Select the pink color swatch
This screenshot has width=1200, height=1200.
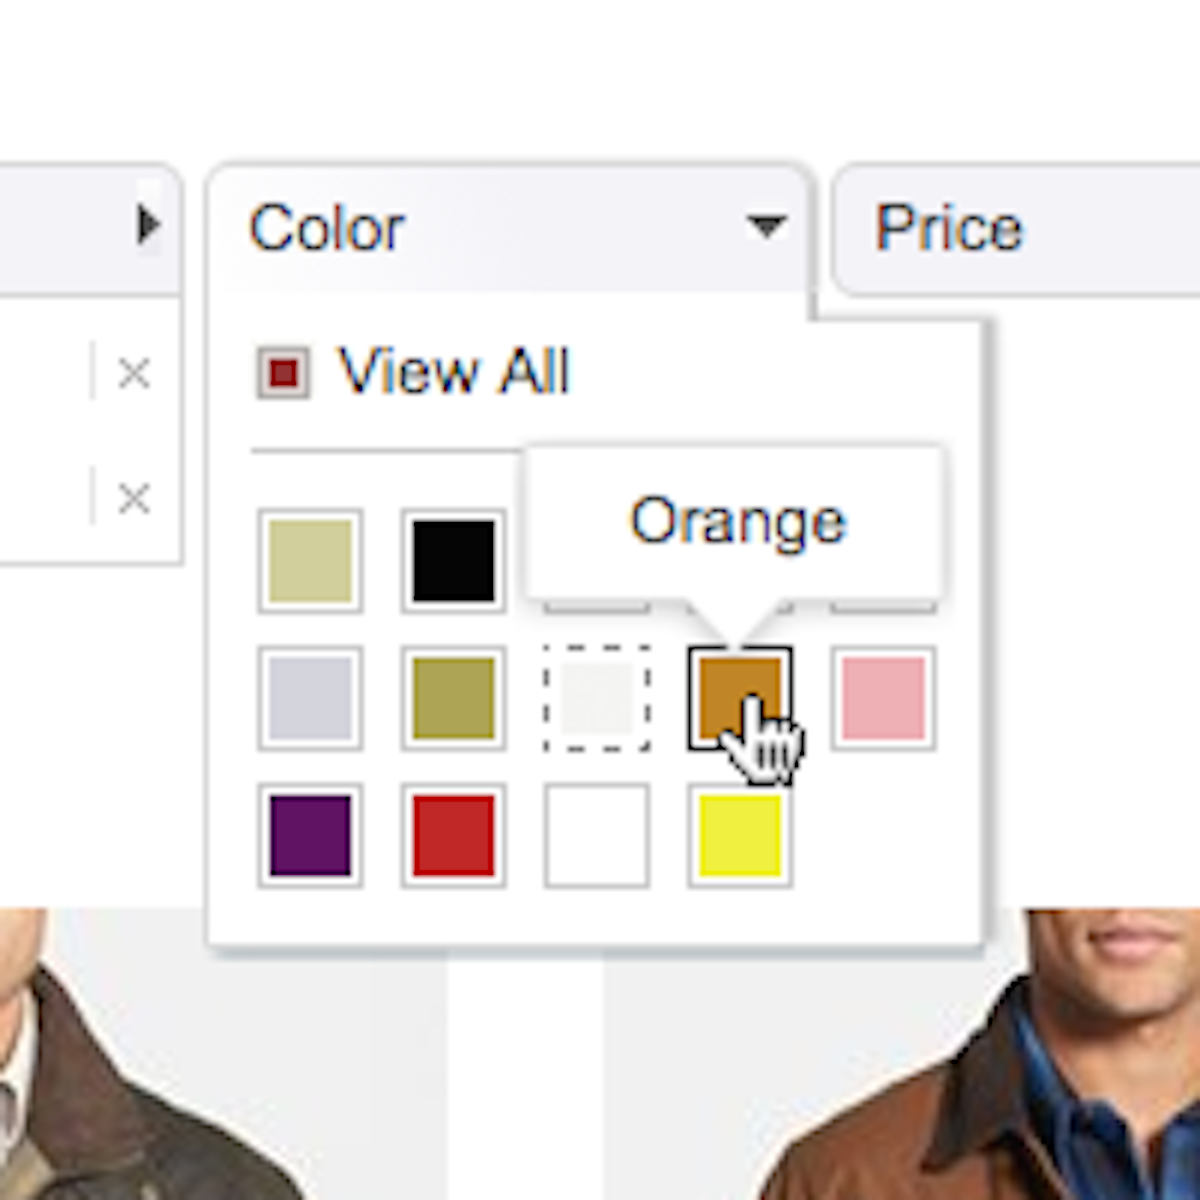(x=884, y=697)
